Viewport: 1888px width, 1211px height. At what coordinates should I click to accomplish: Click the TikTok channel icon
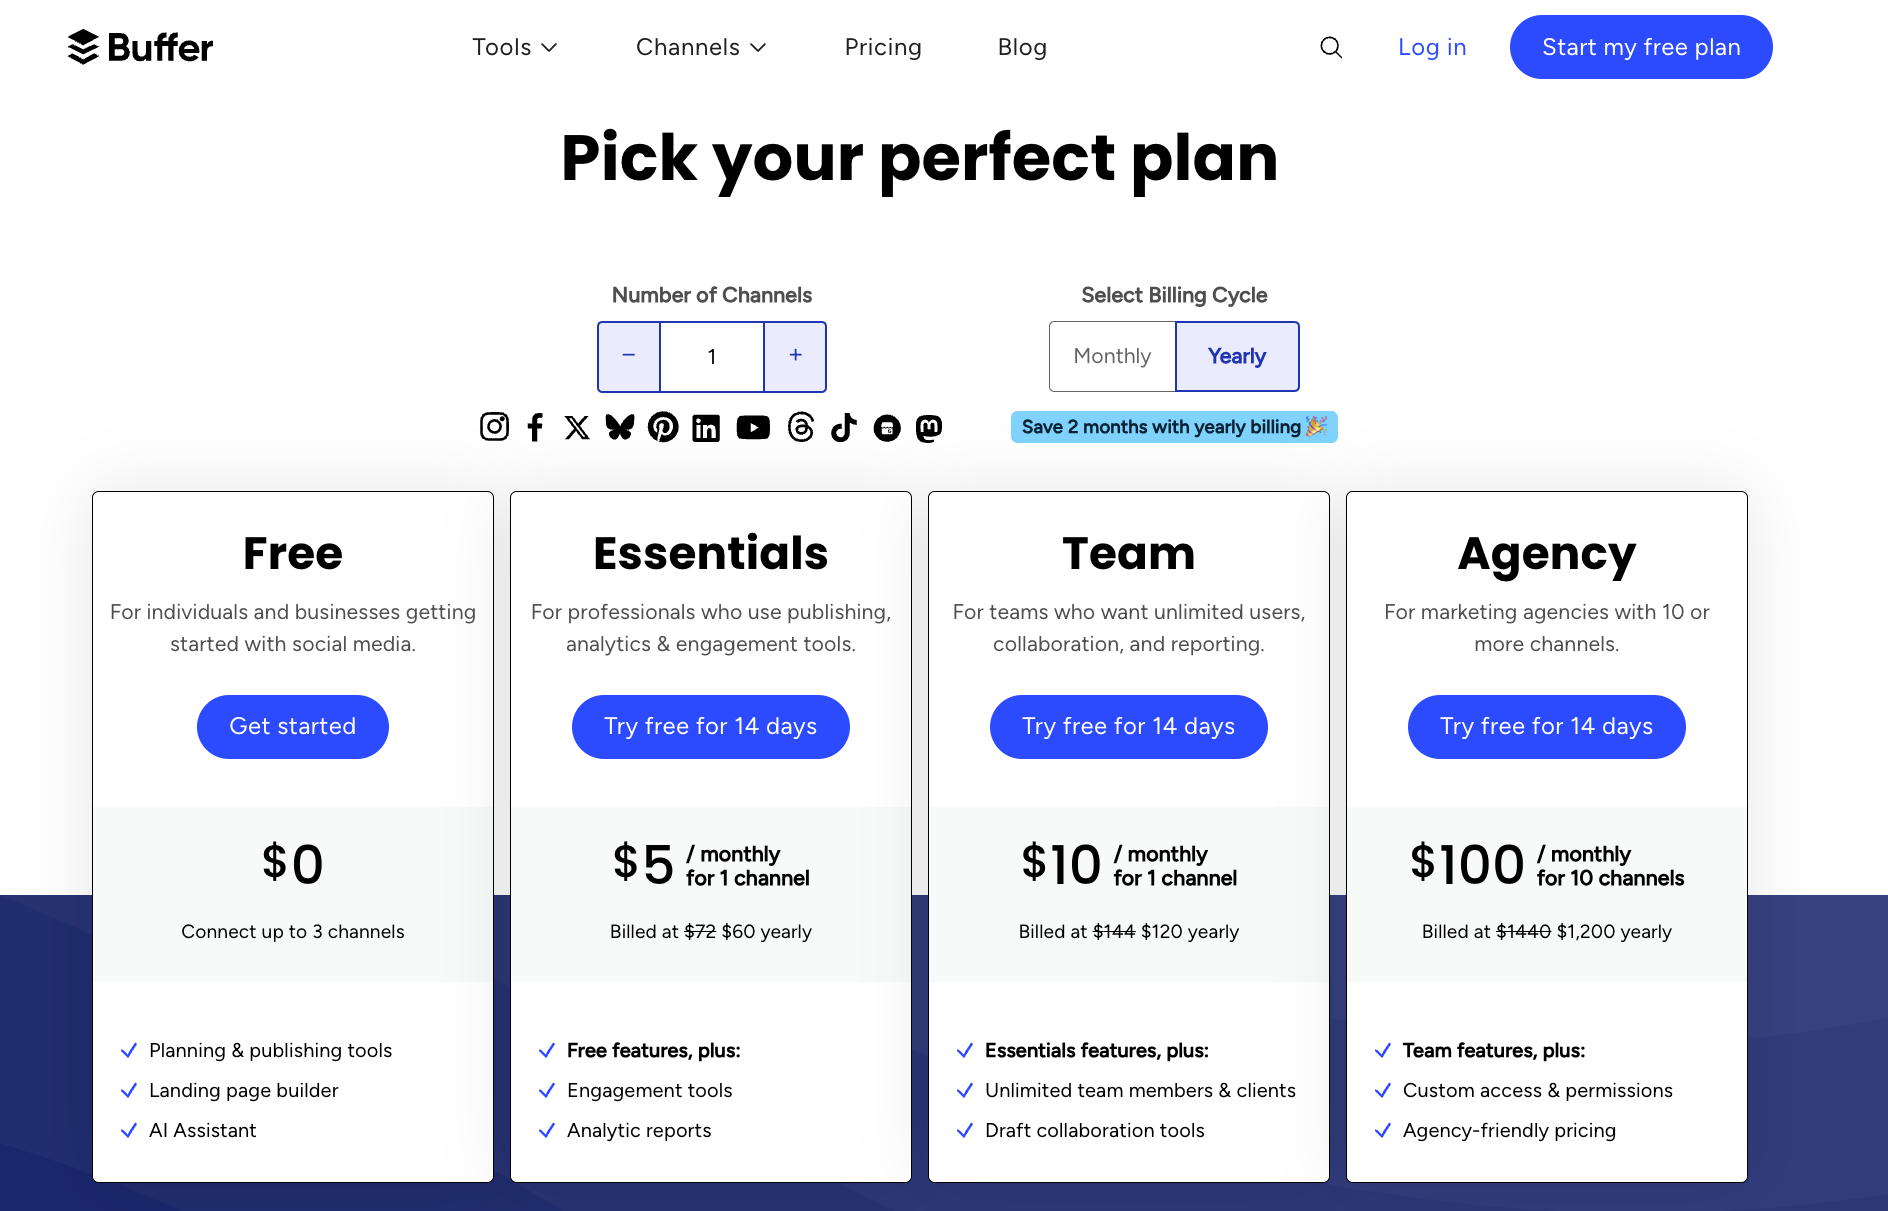click(844, 427)
